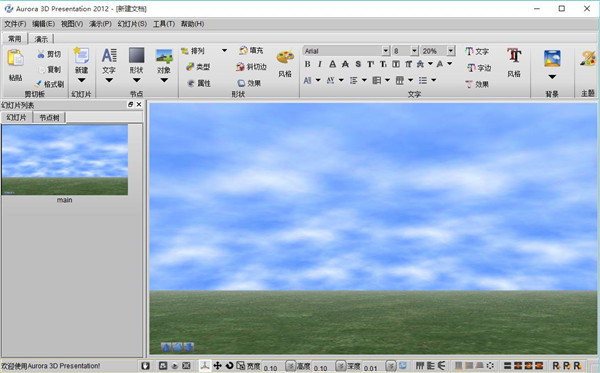Viewport: 600px width, 373px height.
Task: Select the 格式刷 format painter
Action: (50, 84)
